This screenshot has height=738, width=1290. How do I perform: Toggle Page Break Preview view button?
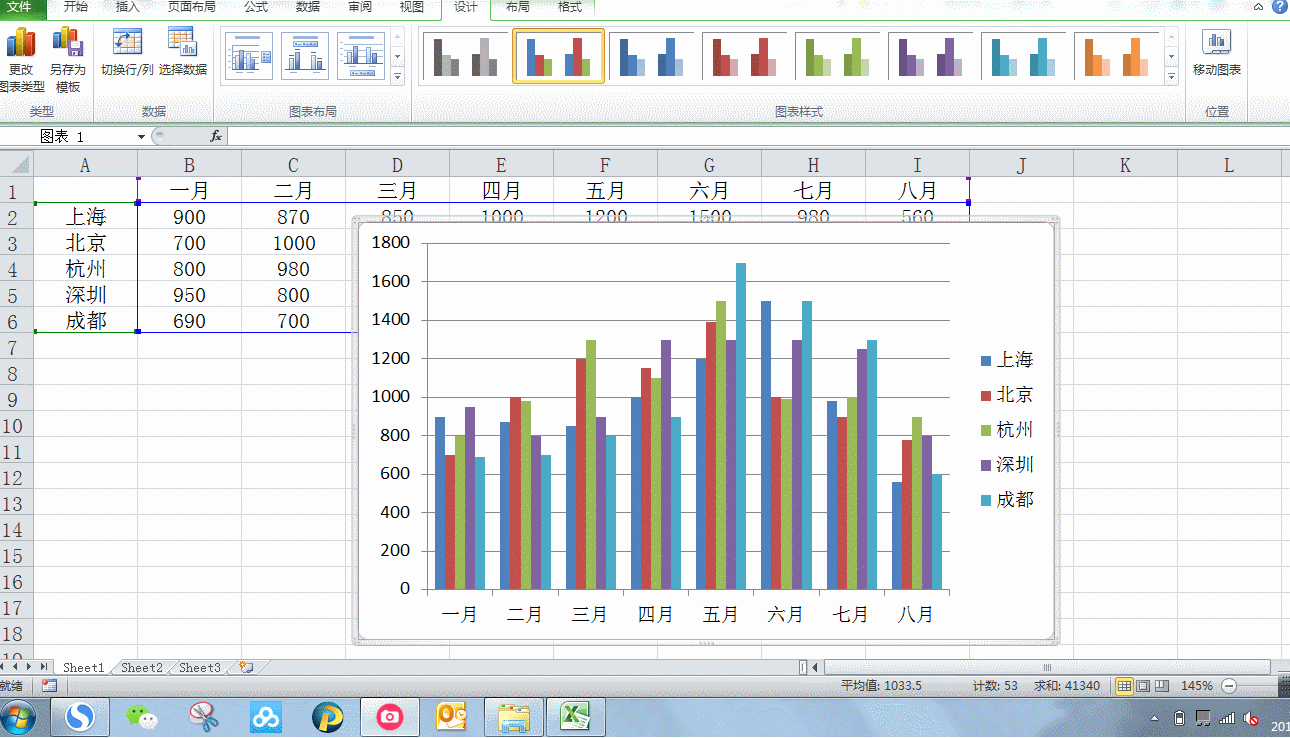1161,686
